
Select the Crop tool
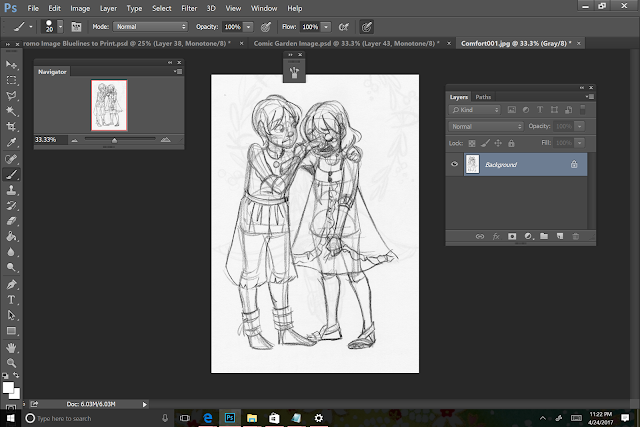pyautogui.click(x=11, y=127)
